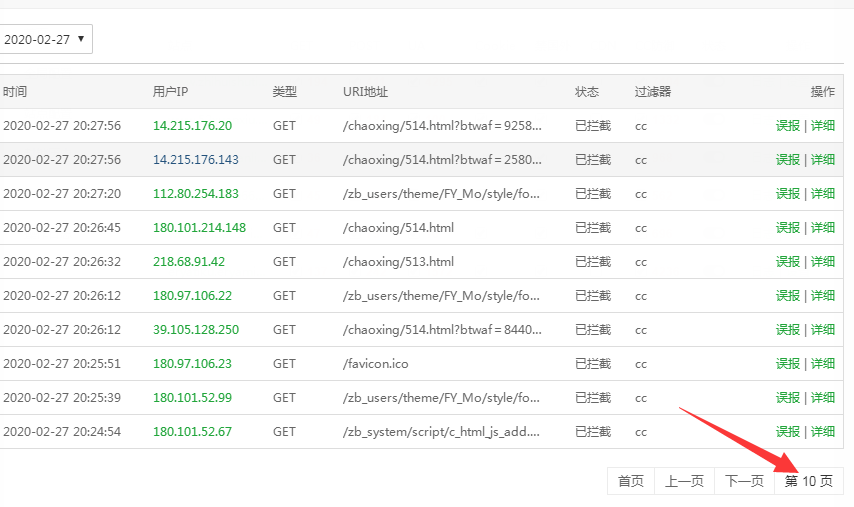View 详细 for IP 14.215.176.20
Image resolution: width=854 pixels, height=507 pixels.
pos(823,126)
